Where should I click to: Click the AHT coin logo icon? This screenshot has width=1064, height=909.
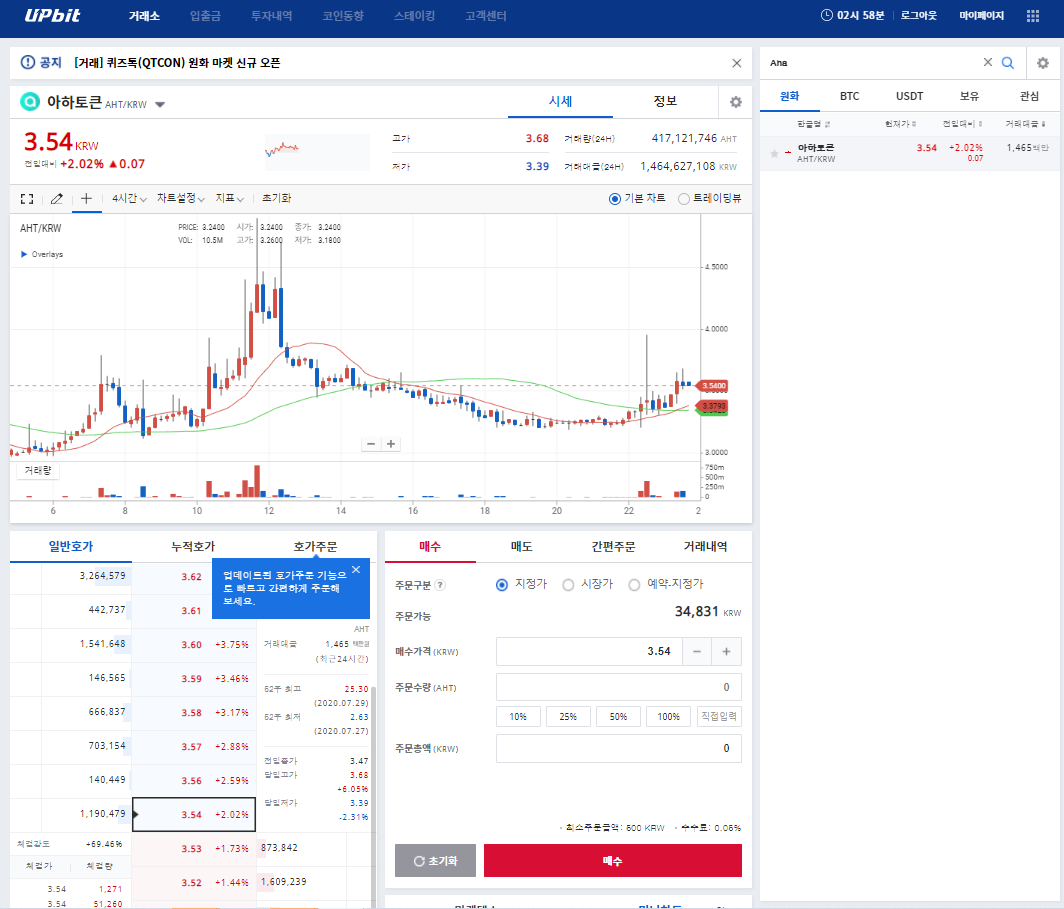(x=30, y=102)
